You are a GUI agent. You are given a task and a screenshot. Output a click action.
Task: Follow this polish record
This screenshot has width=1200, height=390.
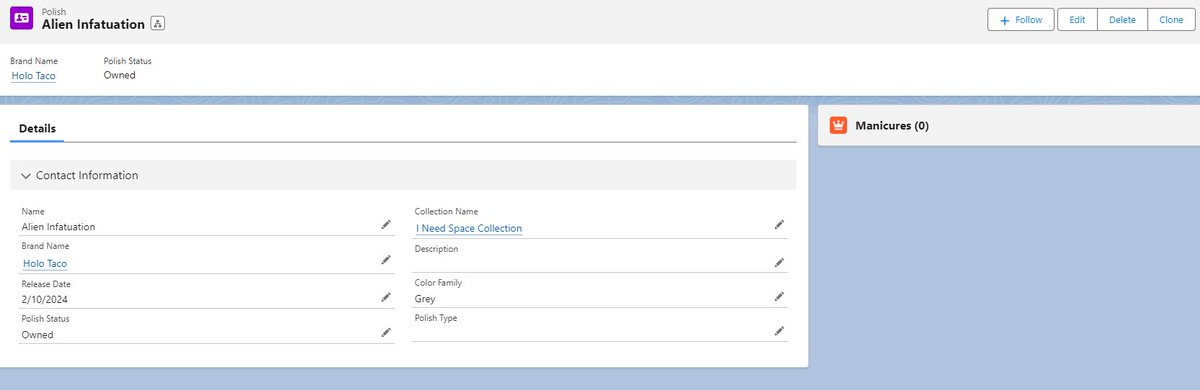coord(1021,20)
